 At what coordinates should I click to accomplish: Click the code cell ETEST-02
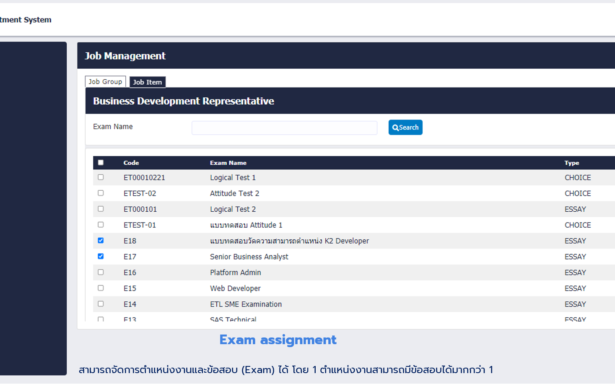tap(140, 193)
